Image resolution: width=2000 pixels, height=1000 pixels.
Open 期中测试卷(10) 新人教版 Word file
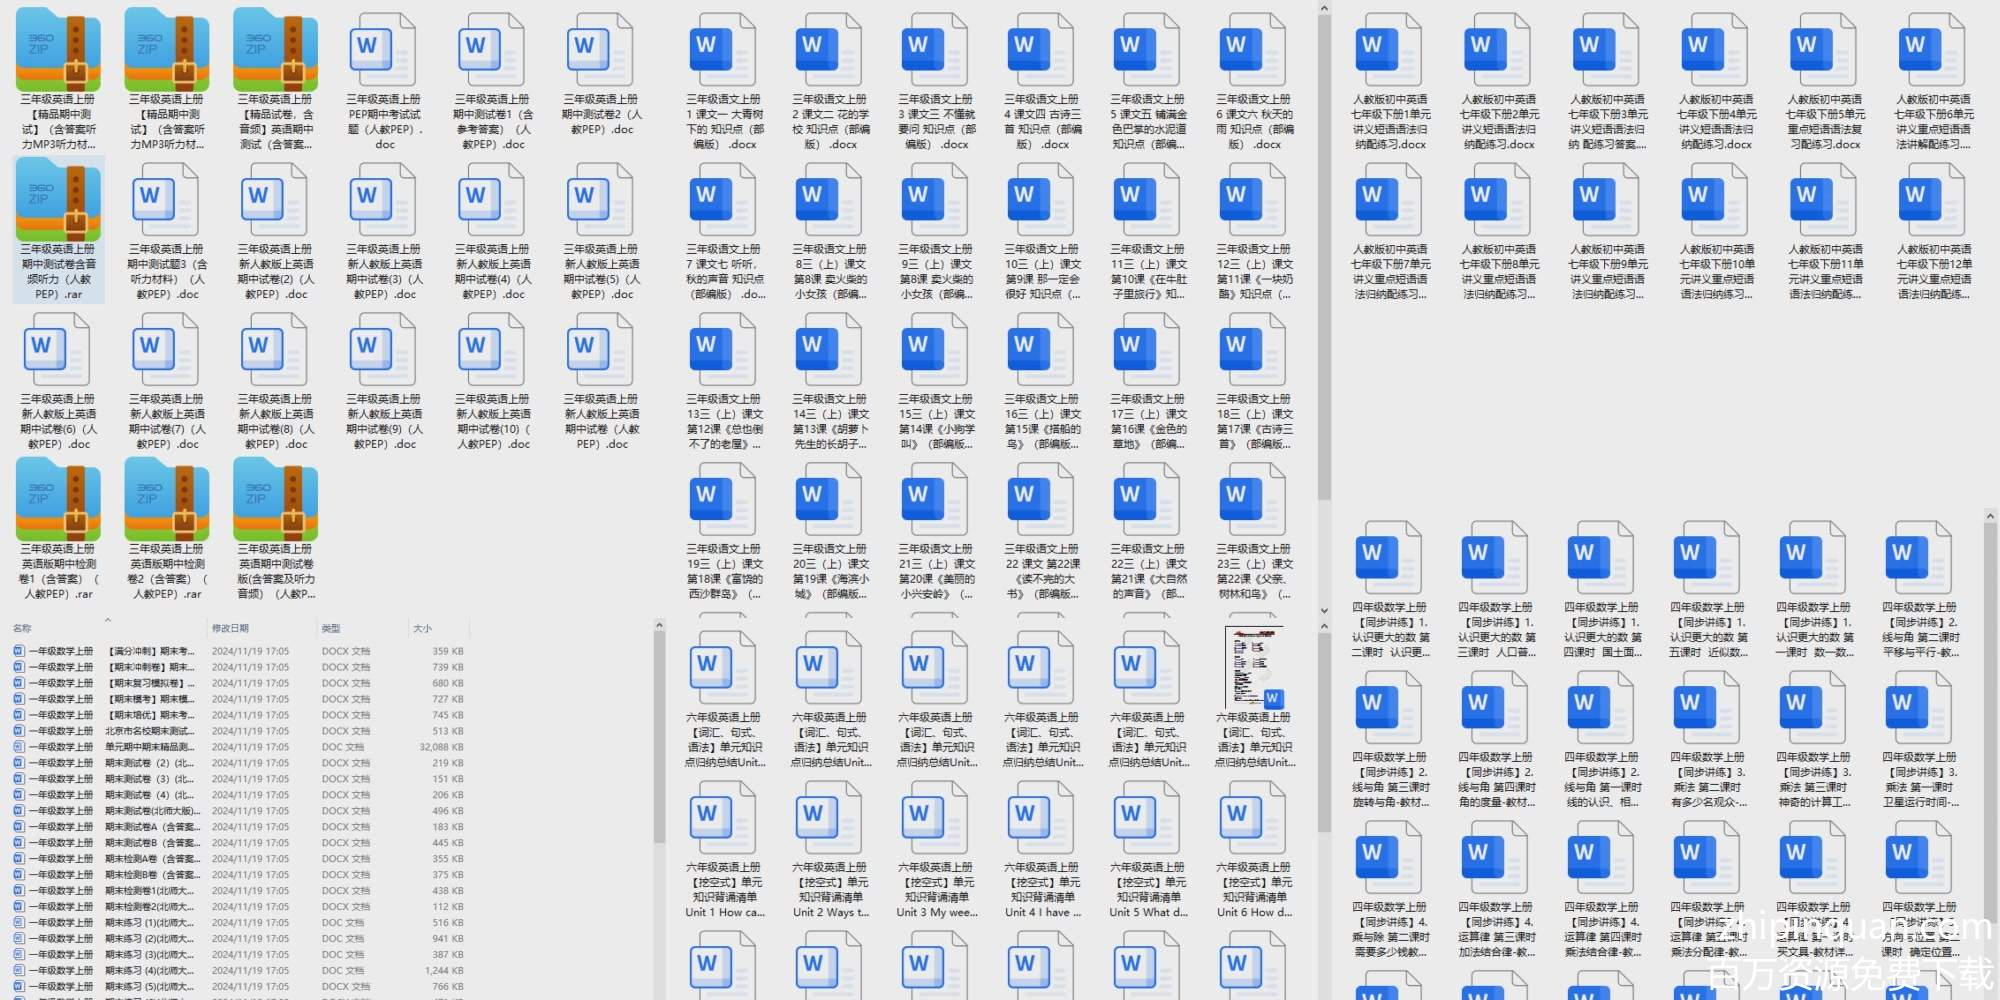(492, 379)
